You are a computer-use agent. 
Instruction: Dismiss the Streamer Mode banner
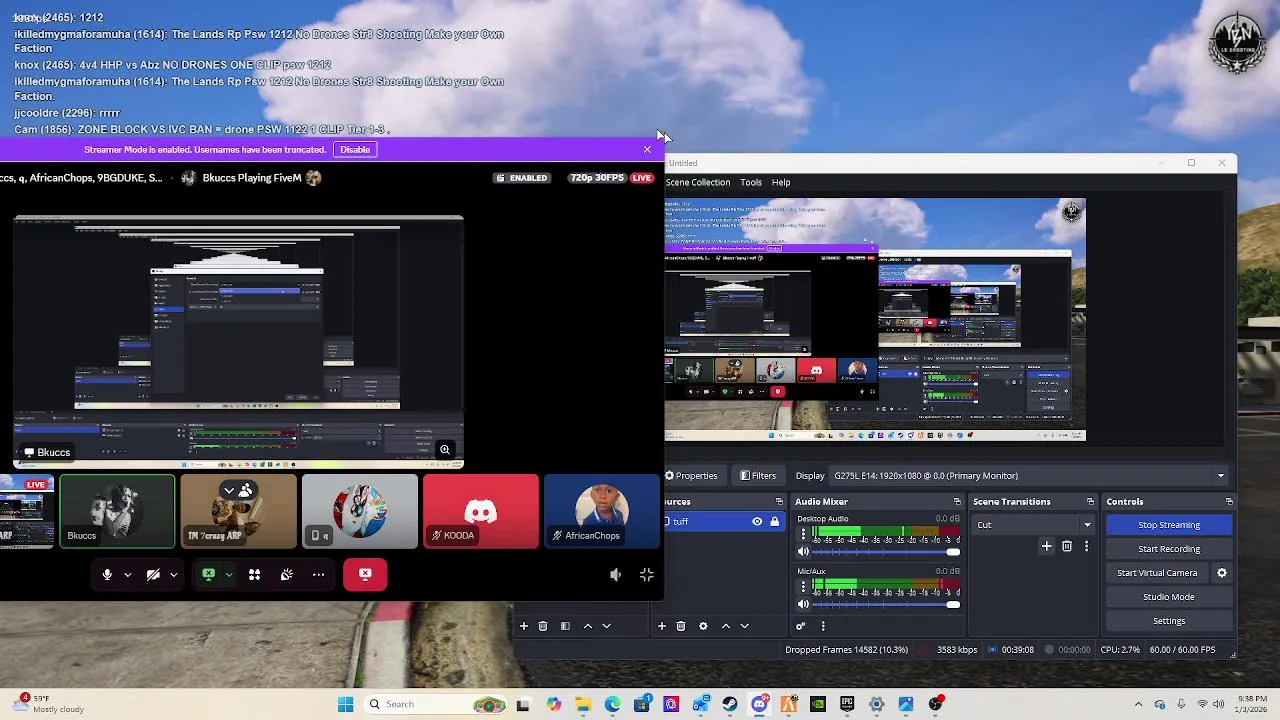coord(647,149)
